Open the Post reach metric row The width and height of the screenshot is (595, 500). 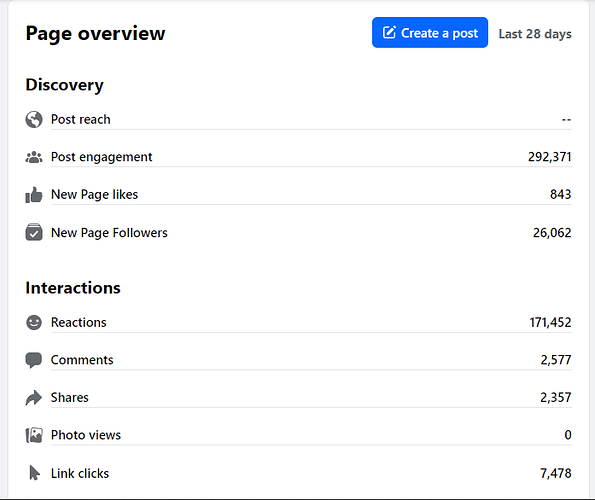[299, 119]
